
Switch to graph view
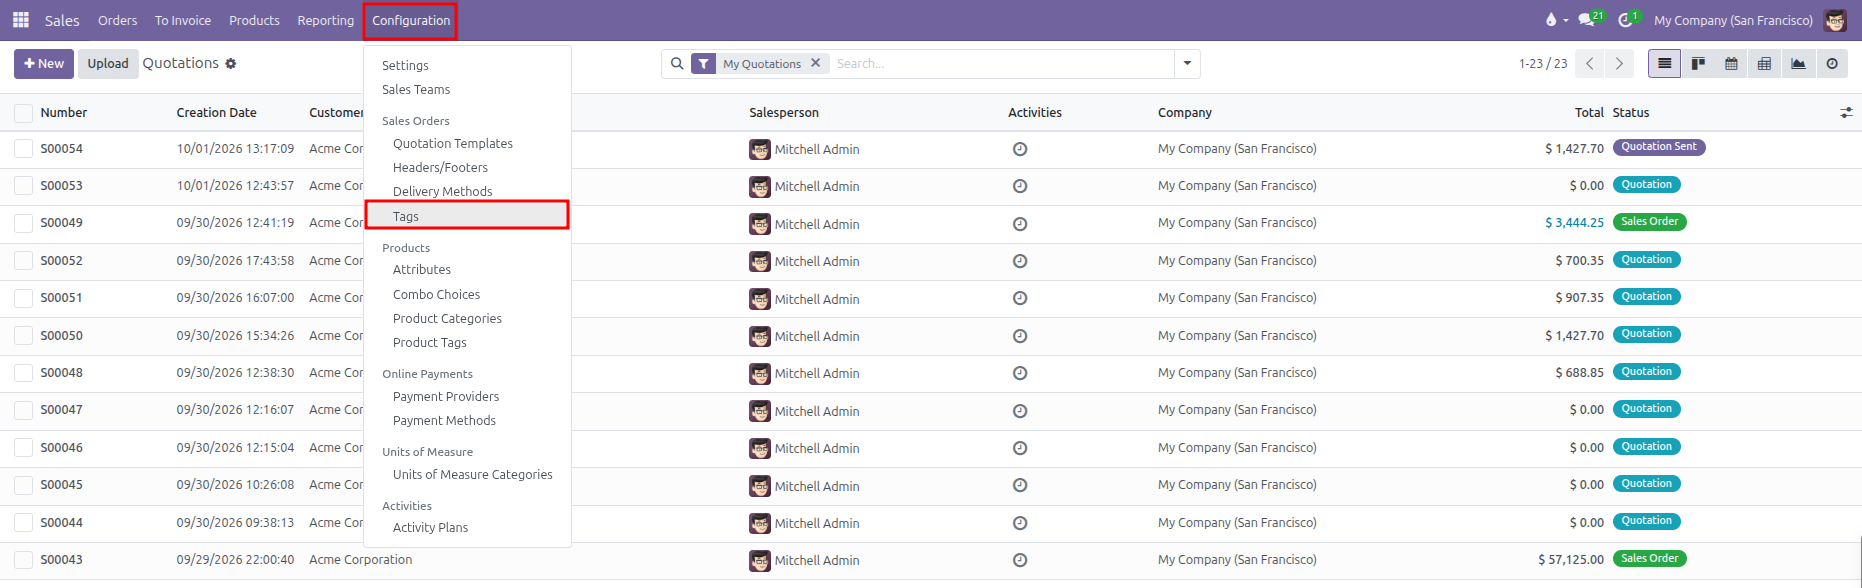pyautogui.click(x=1798, y=63)
